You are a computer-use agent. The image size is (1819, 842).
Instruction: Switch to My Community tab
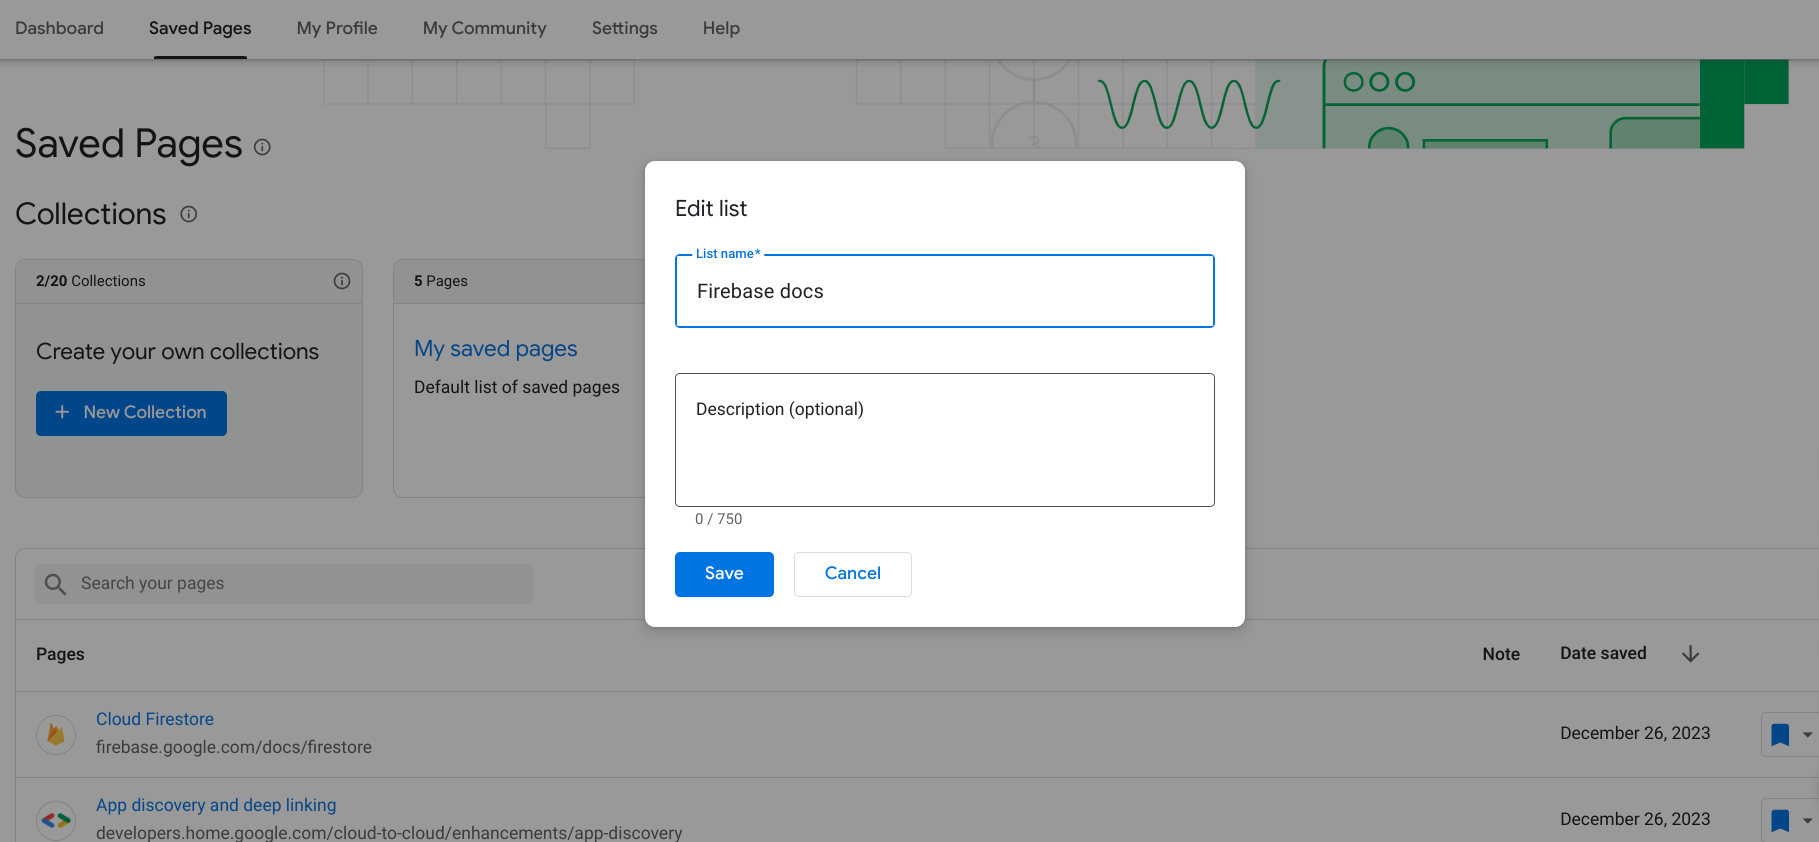pos(484,28)
